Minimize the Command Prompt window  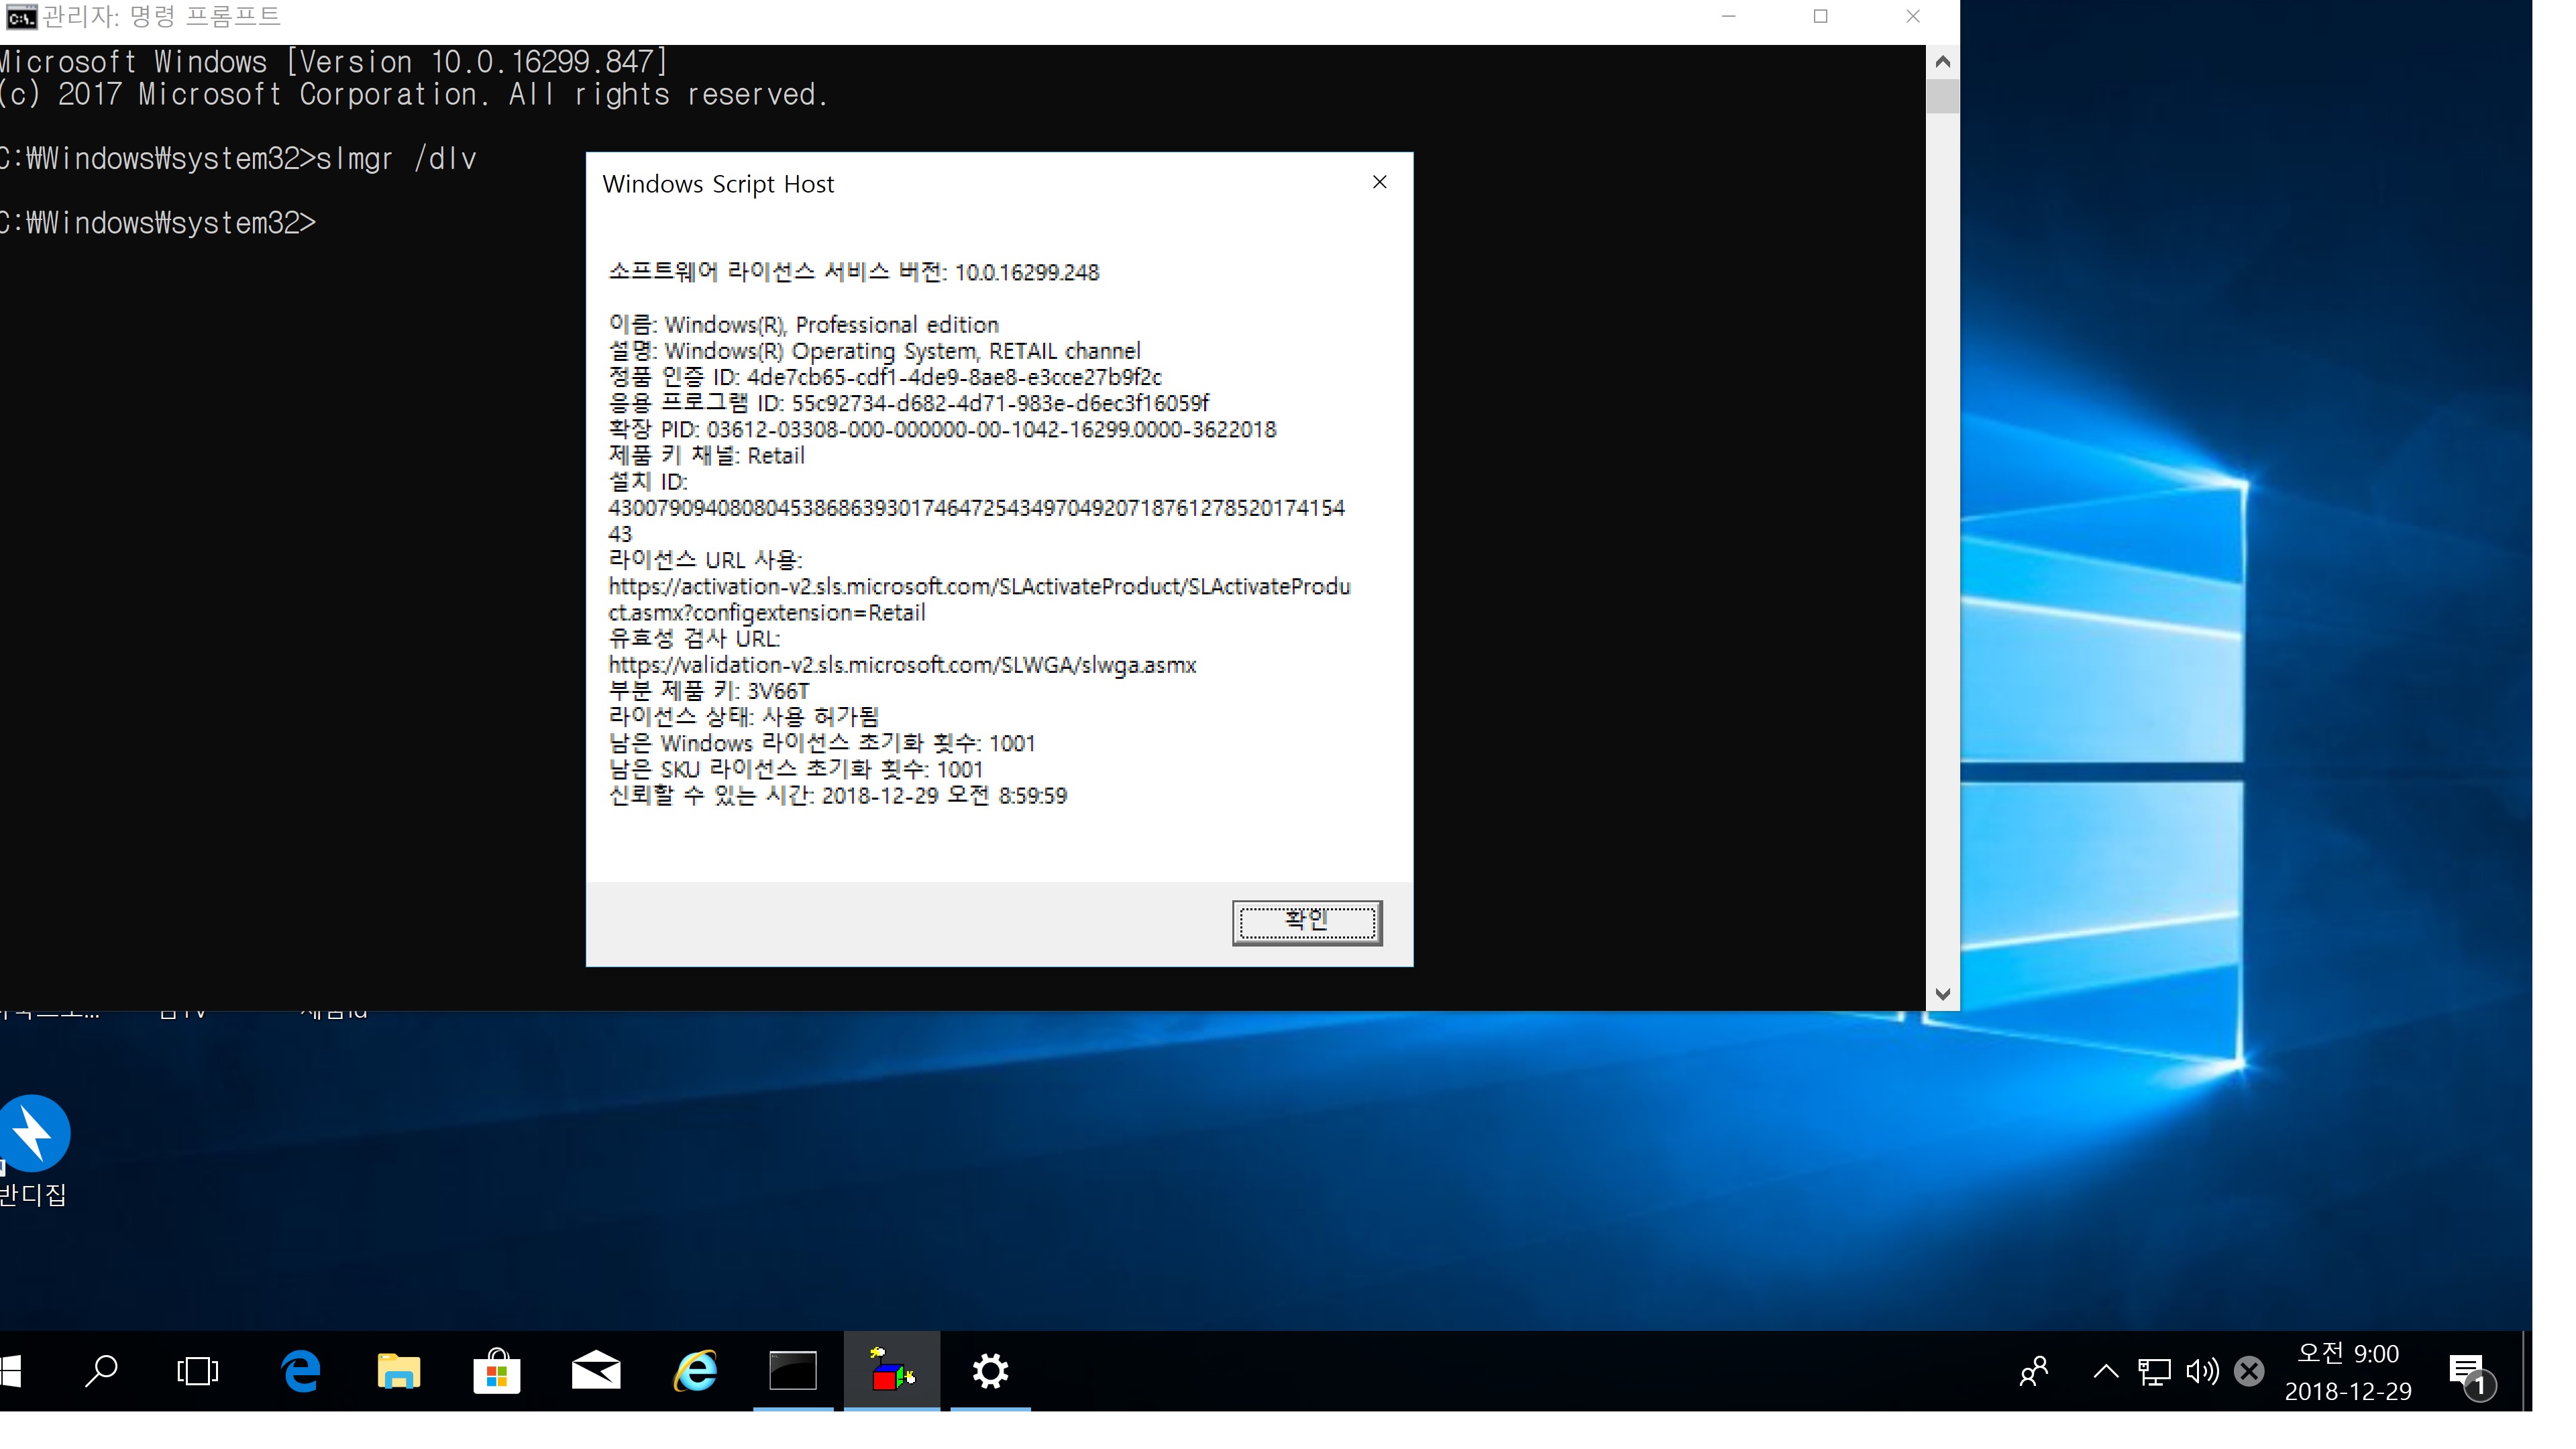coord(1728,16)
